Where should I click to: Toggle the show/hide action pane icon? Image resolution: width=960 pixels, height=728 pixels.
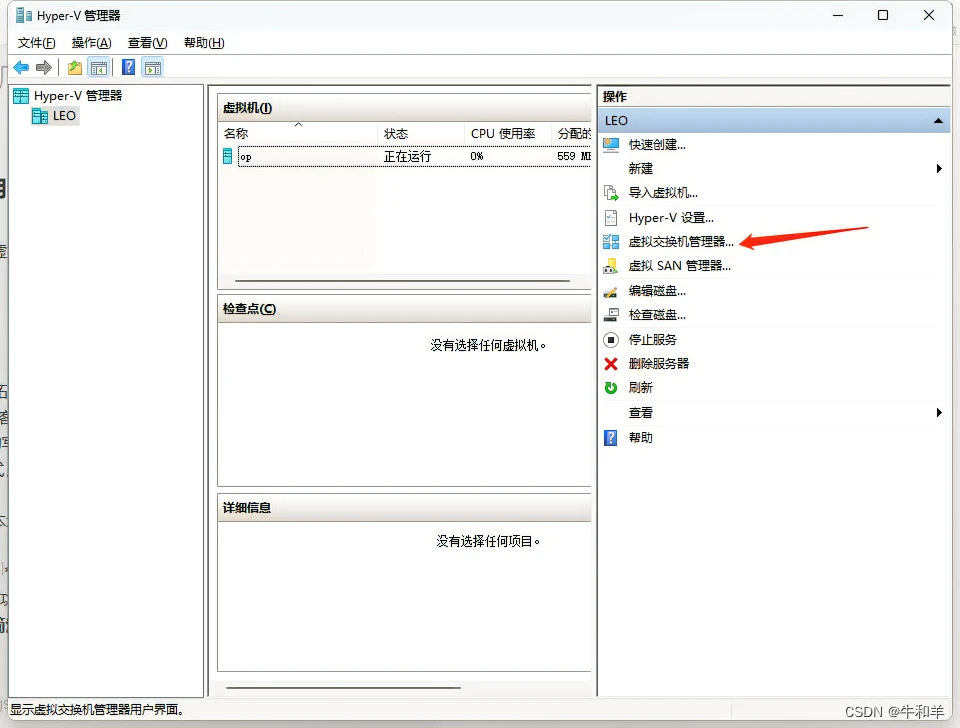pos(152,67)
